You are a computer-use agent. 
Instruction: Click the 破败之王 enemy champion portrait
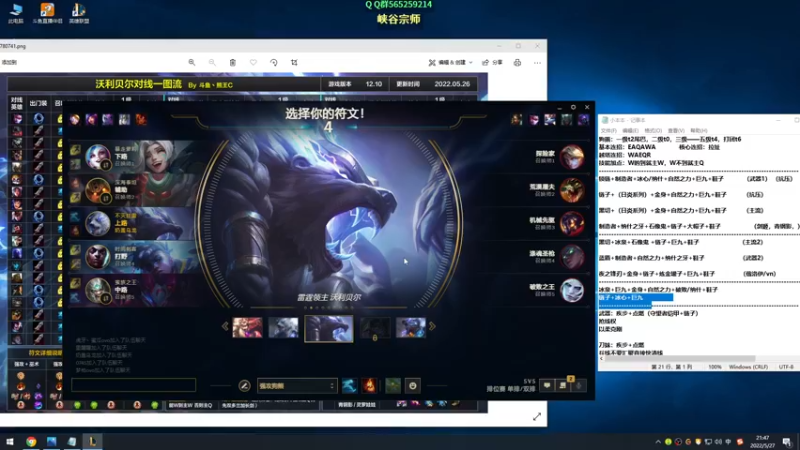tap(572, 290)
